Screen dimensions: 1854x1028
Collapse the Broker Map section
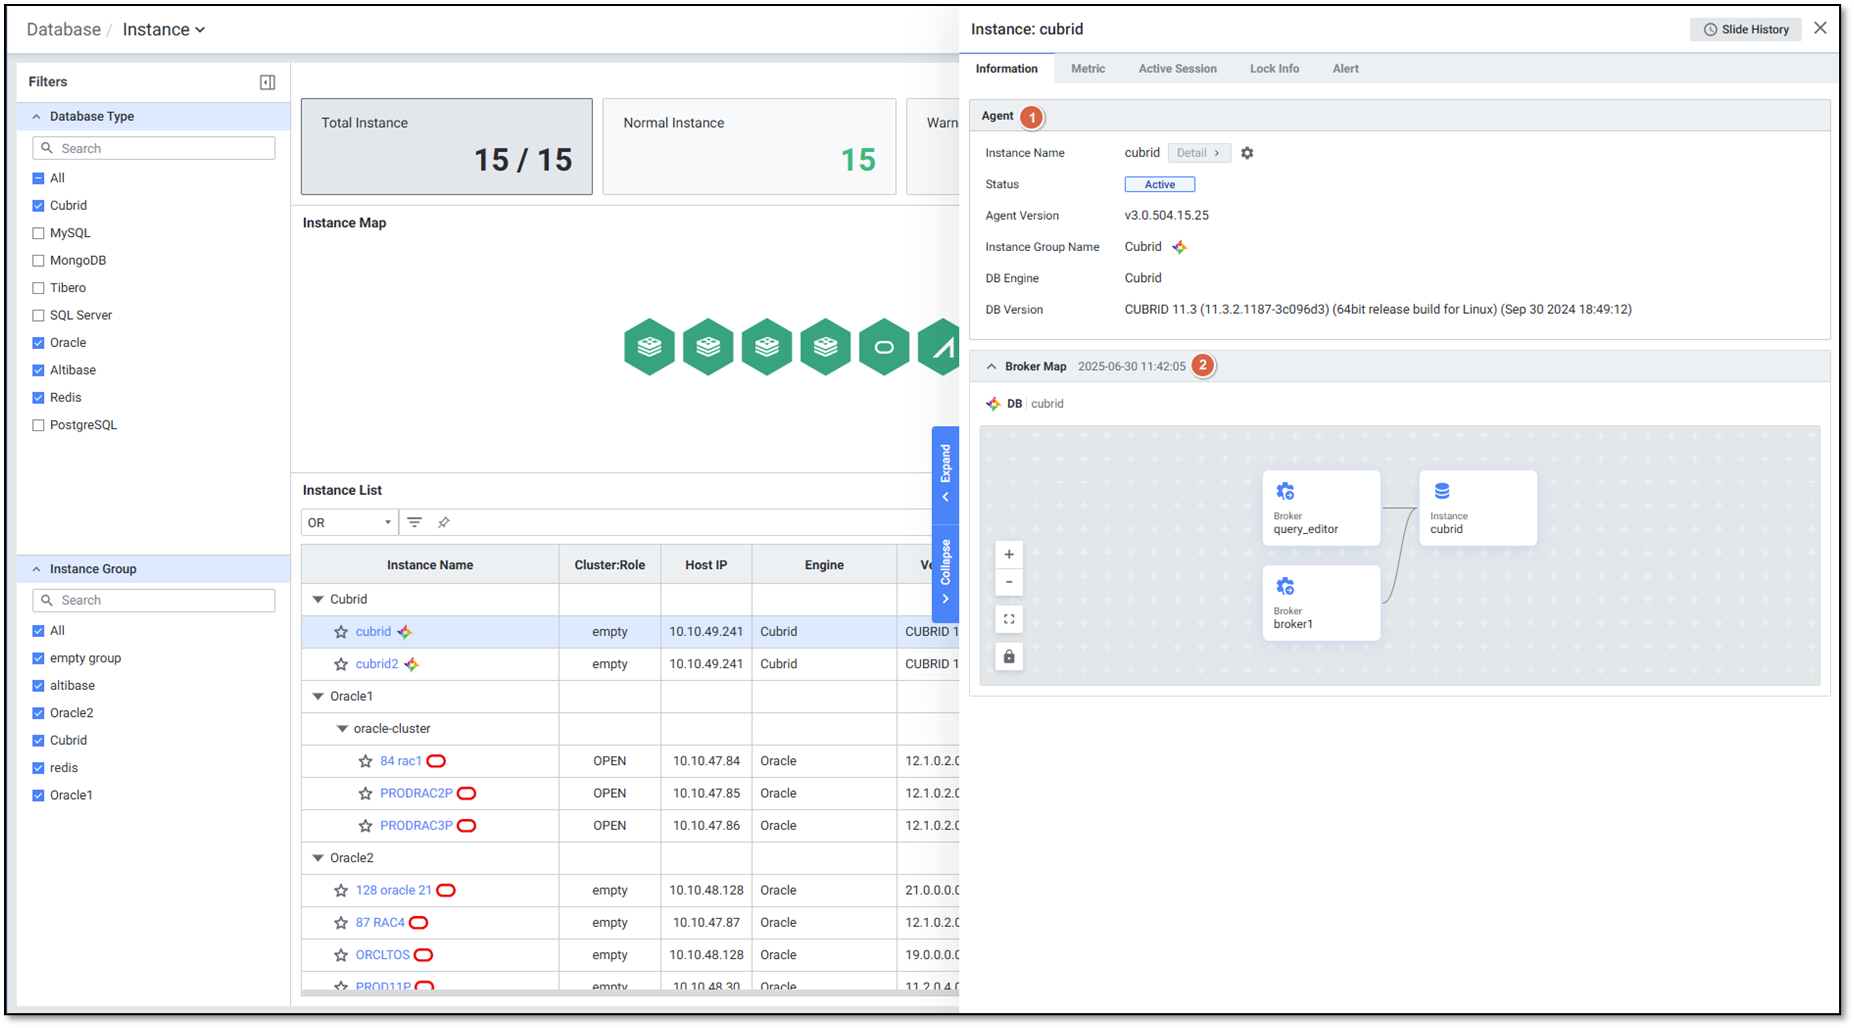[x=991, y=367]
